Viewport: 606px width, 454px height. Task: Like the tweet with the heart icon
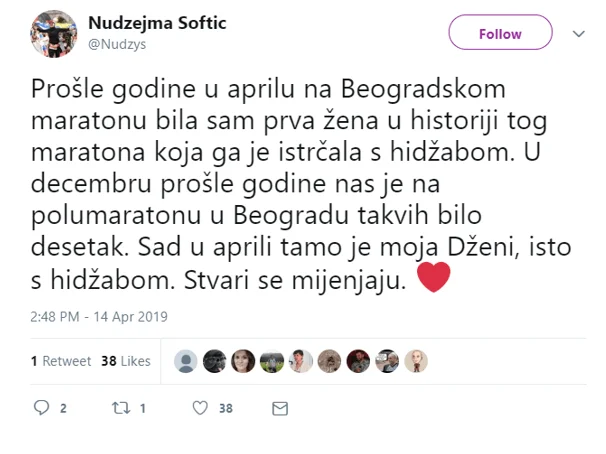[200, 408]
